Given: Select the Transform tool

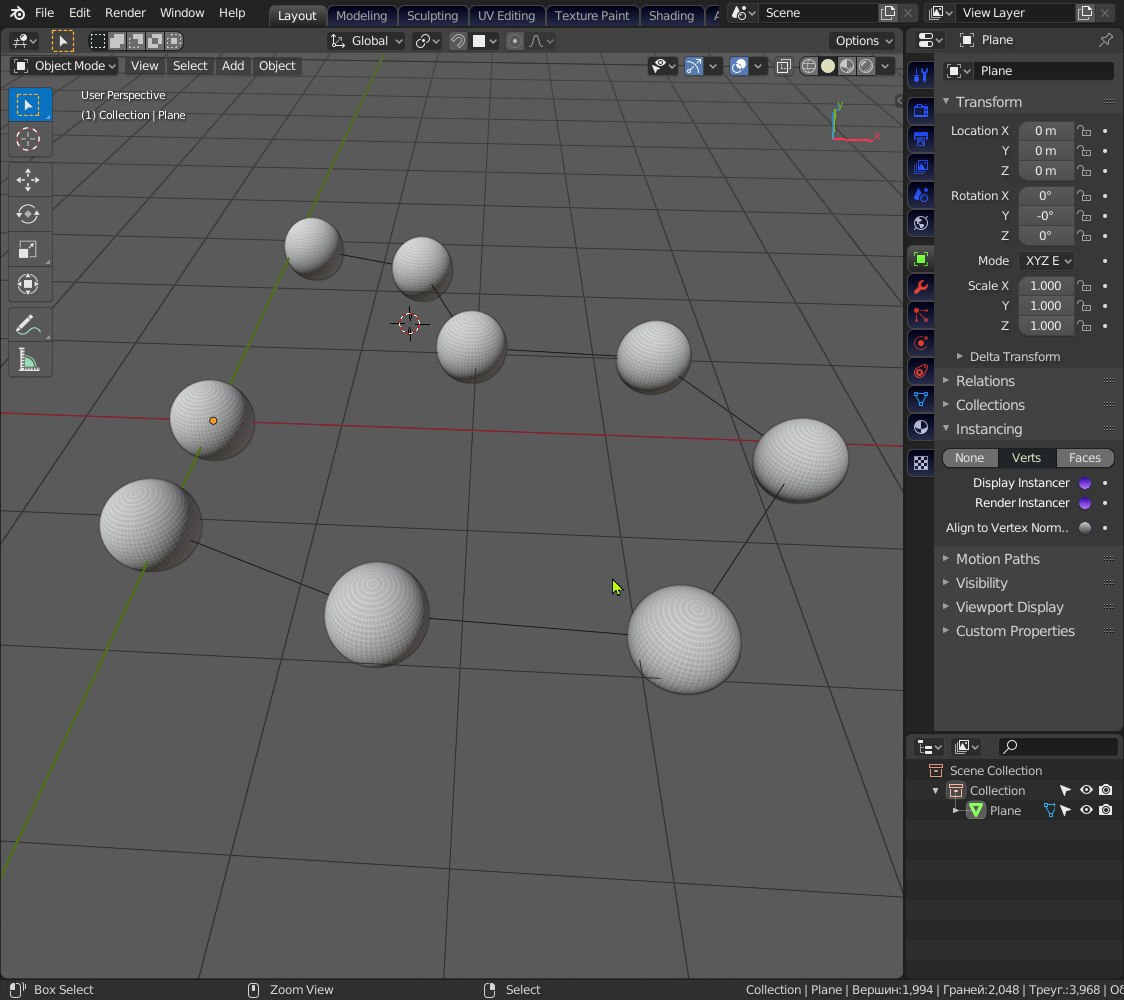Looking at the screenshot, I should pos(29,284).
